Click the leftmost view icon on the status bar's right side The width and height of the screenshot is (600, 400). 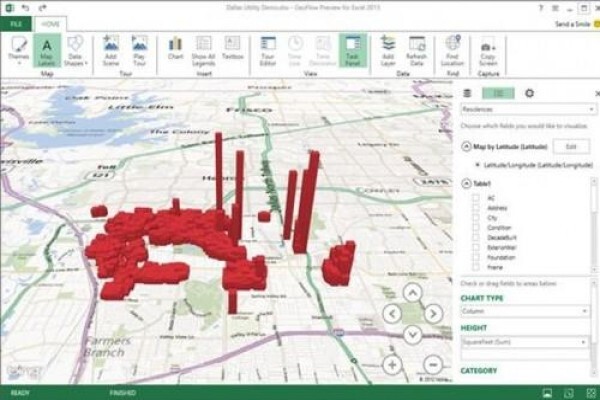click(x=547, y=393)
